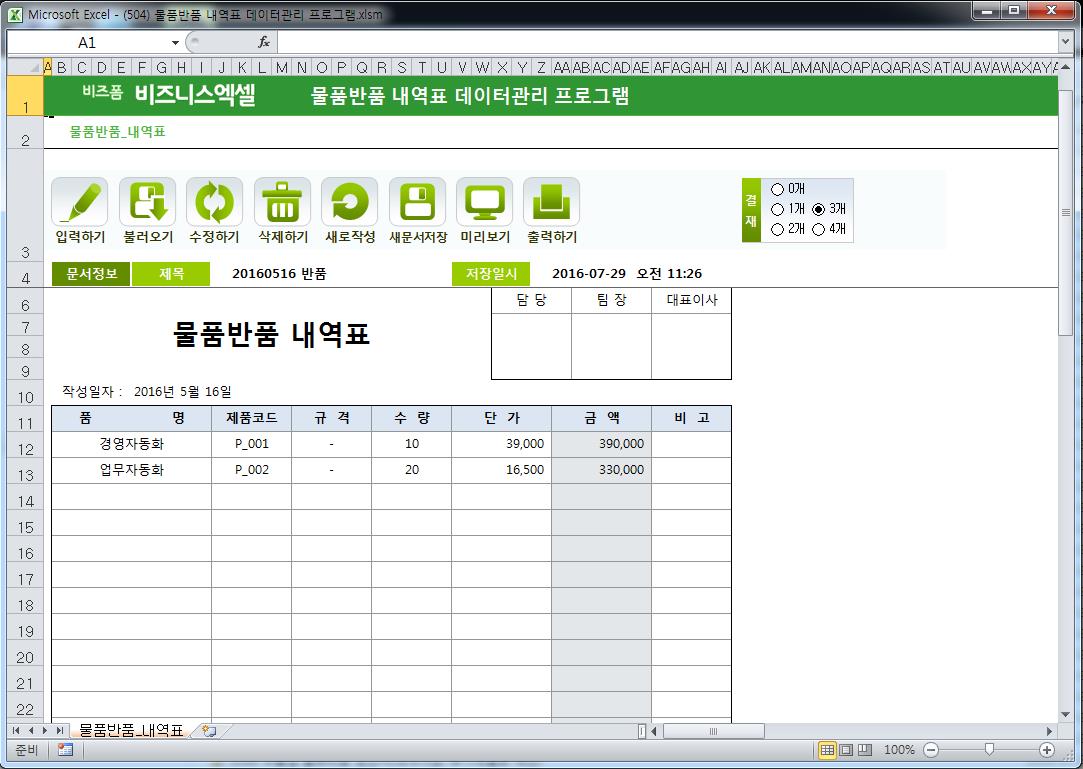Expand the formula bar
1083x769 pixels.
1065,43
